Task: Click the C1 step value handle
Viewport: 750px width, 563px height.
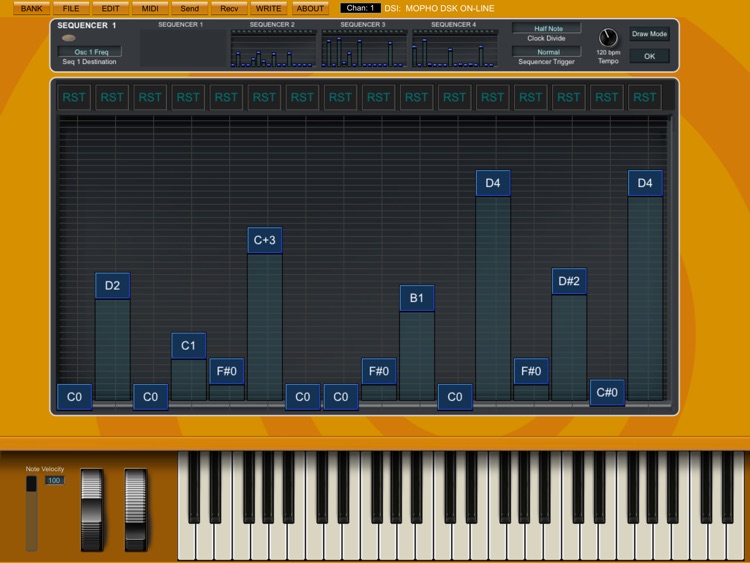Action: 188,345
